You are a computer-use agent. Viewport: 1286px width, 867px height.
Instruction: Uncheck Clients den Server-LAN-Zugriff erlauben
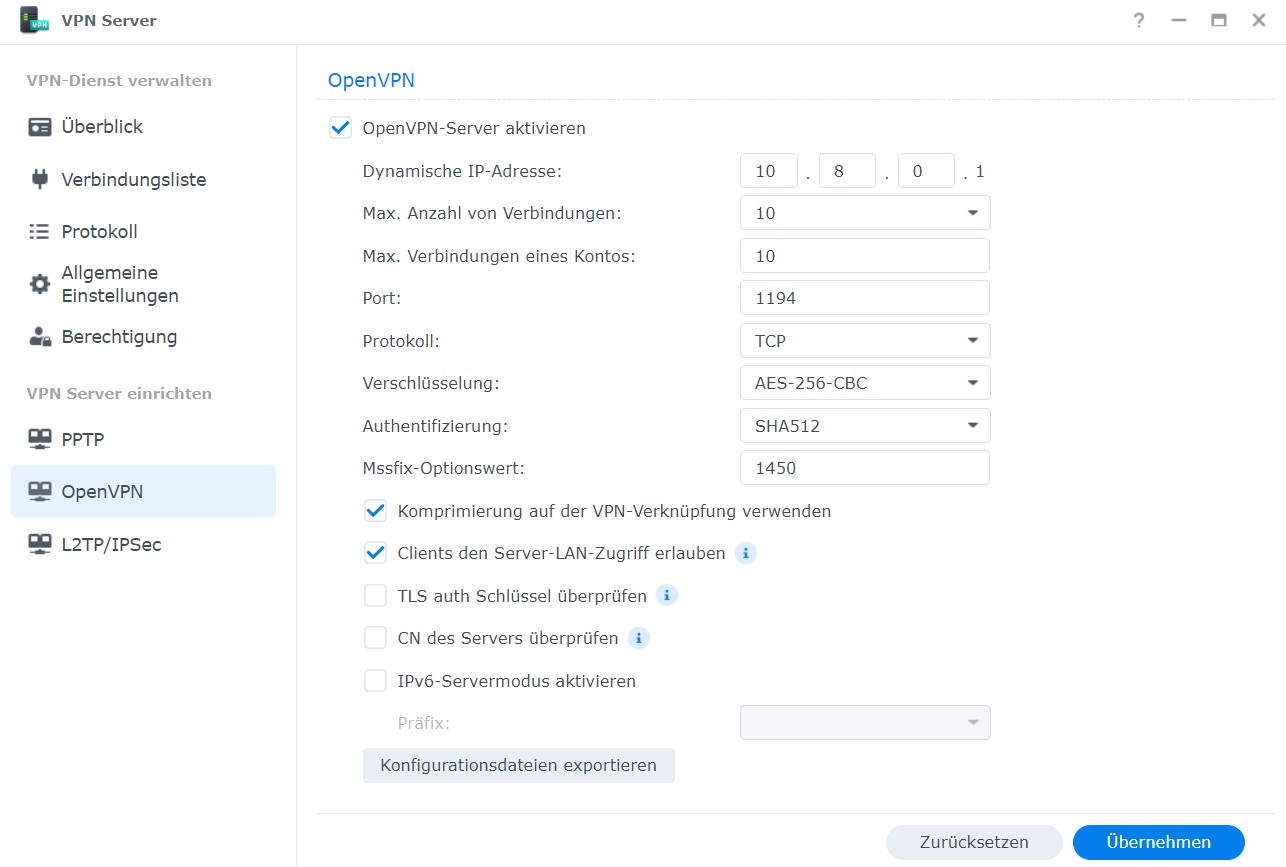coord(375,553)
